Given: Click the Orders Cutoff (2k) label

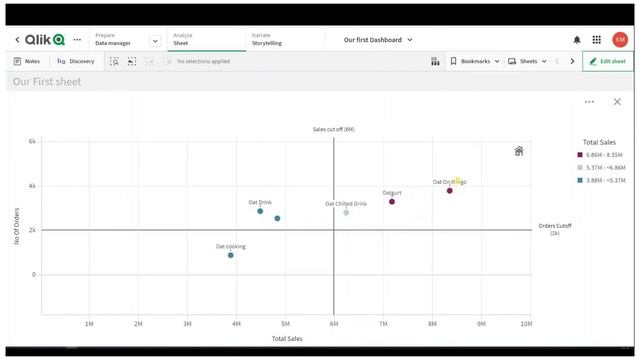Looking at the screenshot, I should [554, 229].
